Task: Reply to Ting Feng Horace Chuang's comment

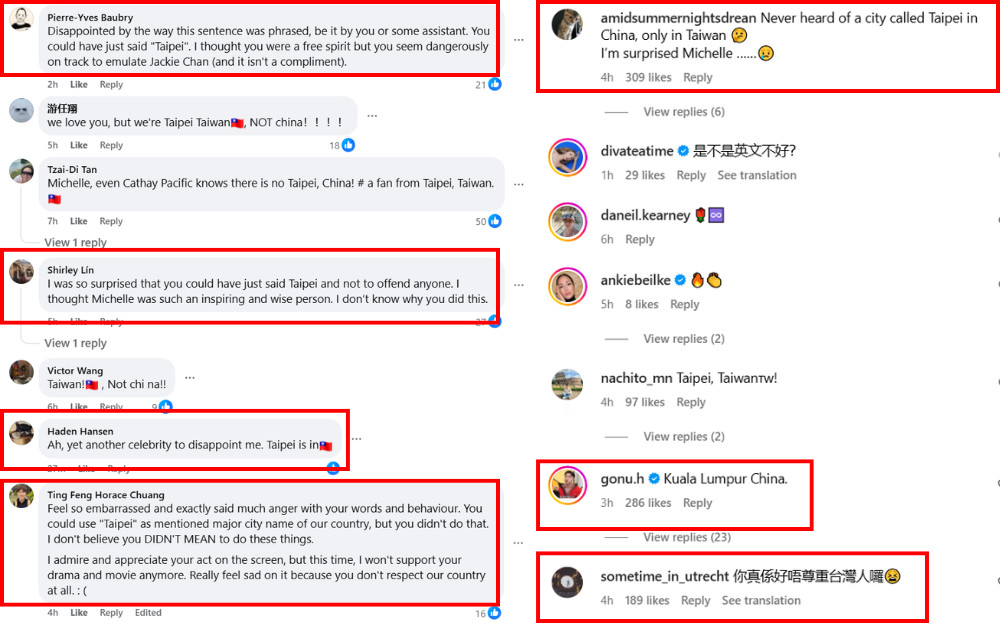Action: tap(111, 613)
